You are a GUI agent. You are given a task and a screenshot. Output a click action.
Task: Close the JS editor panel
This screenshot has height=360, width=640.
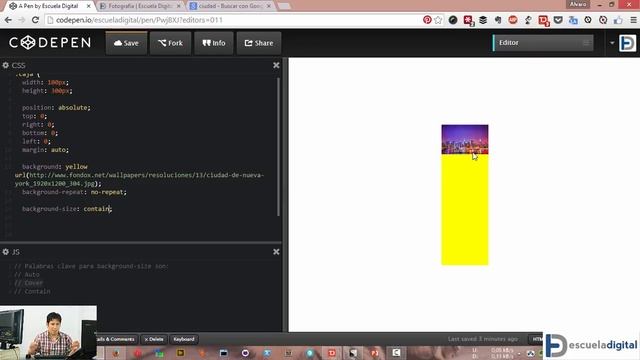276,252
